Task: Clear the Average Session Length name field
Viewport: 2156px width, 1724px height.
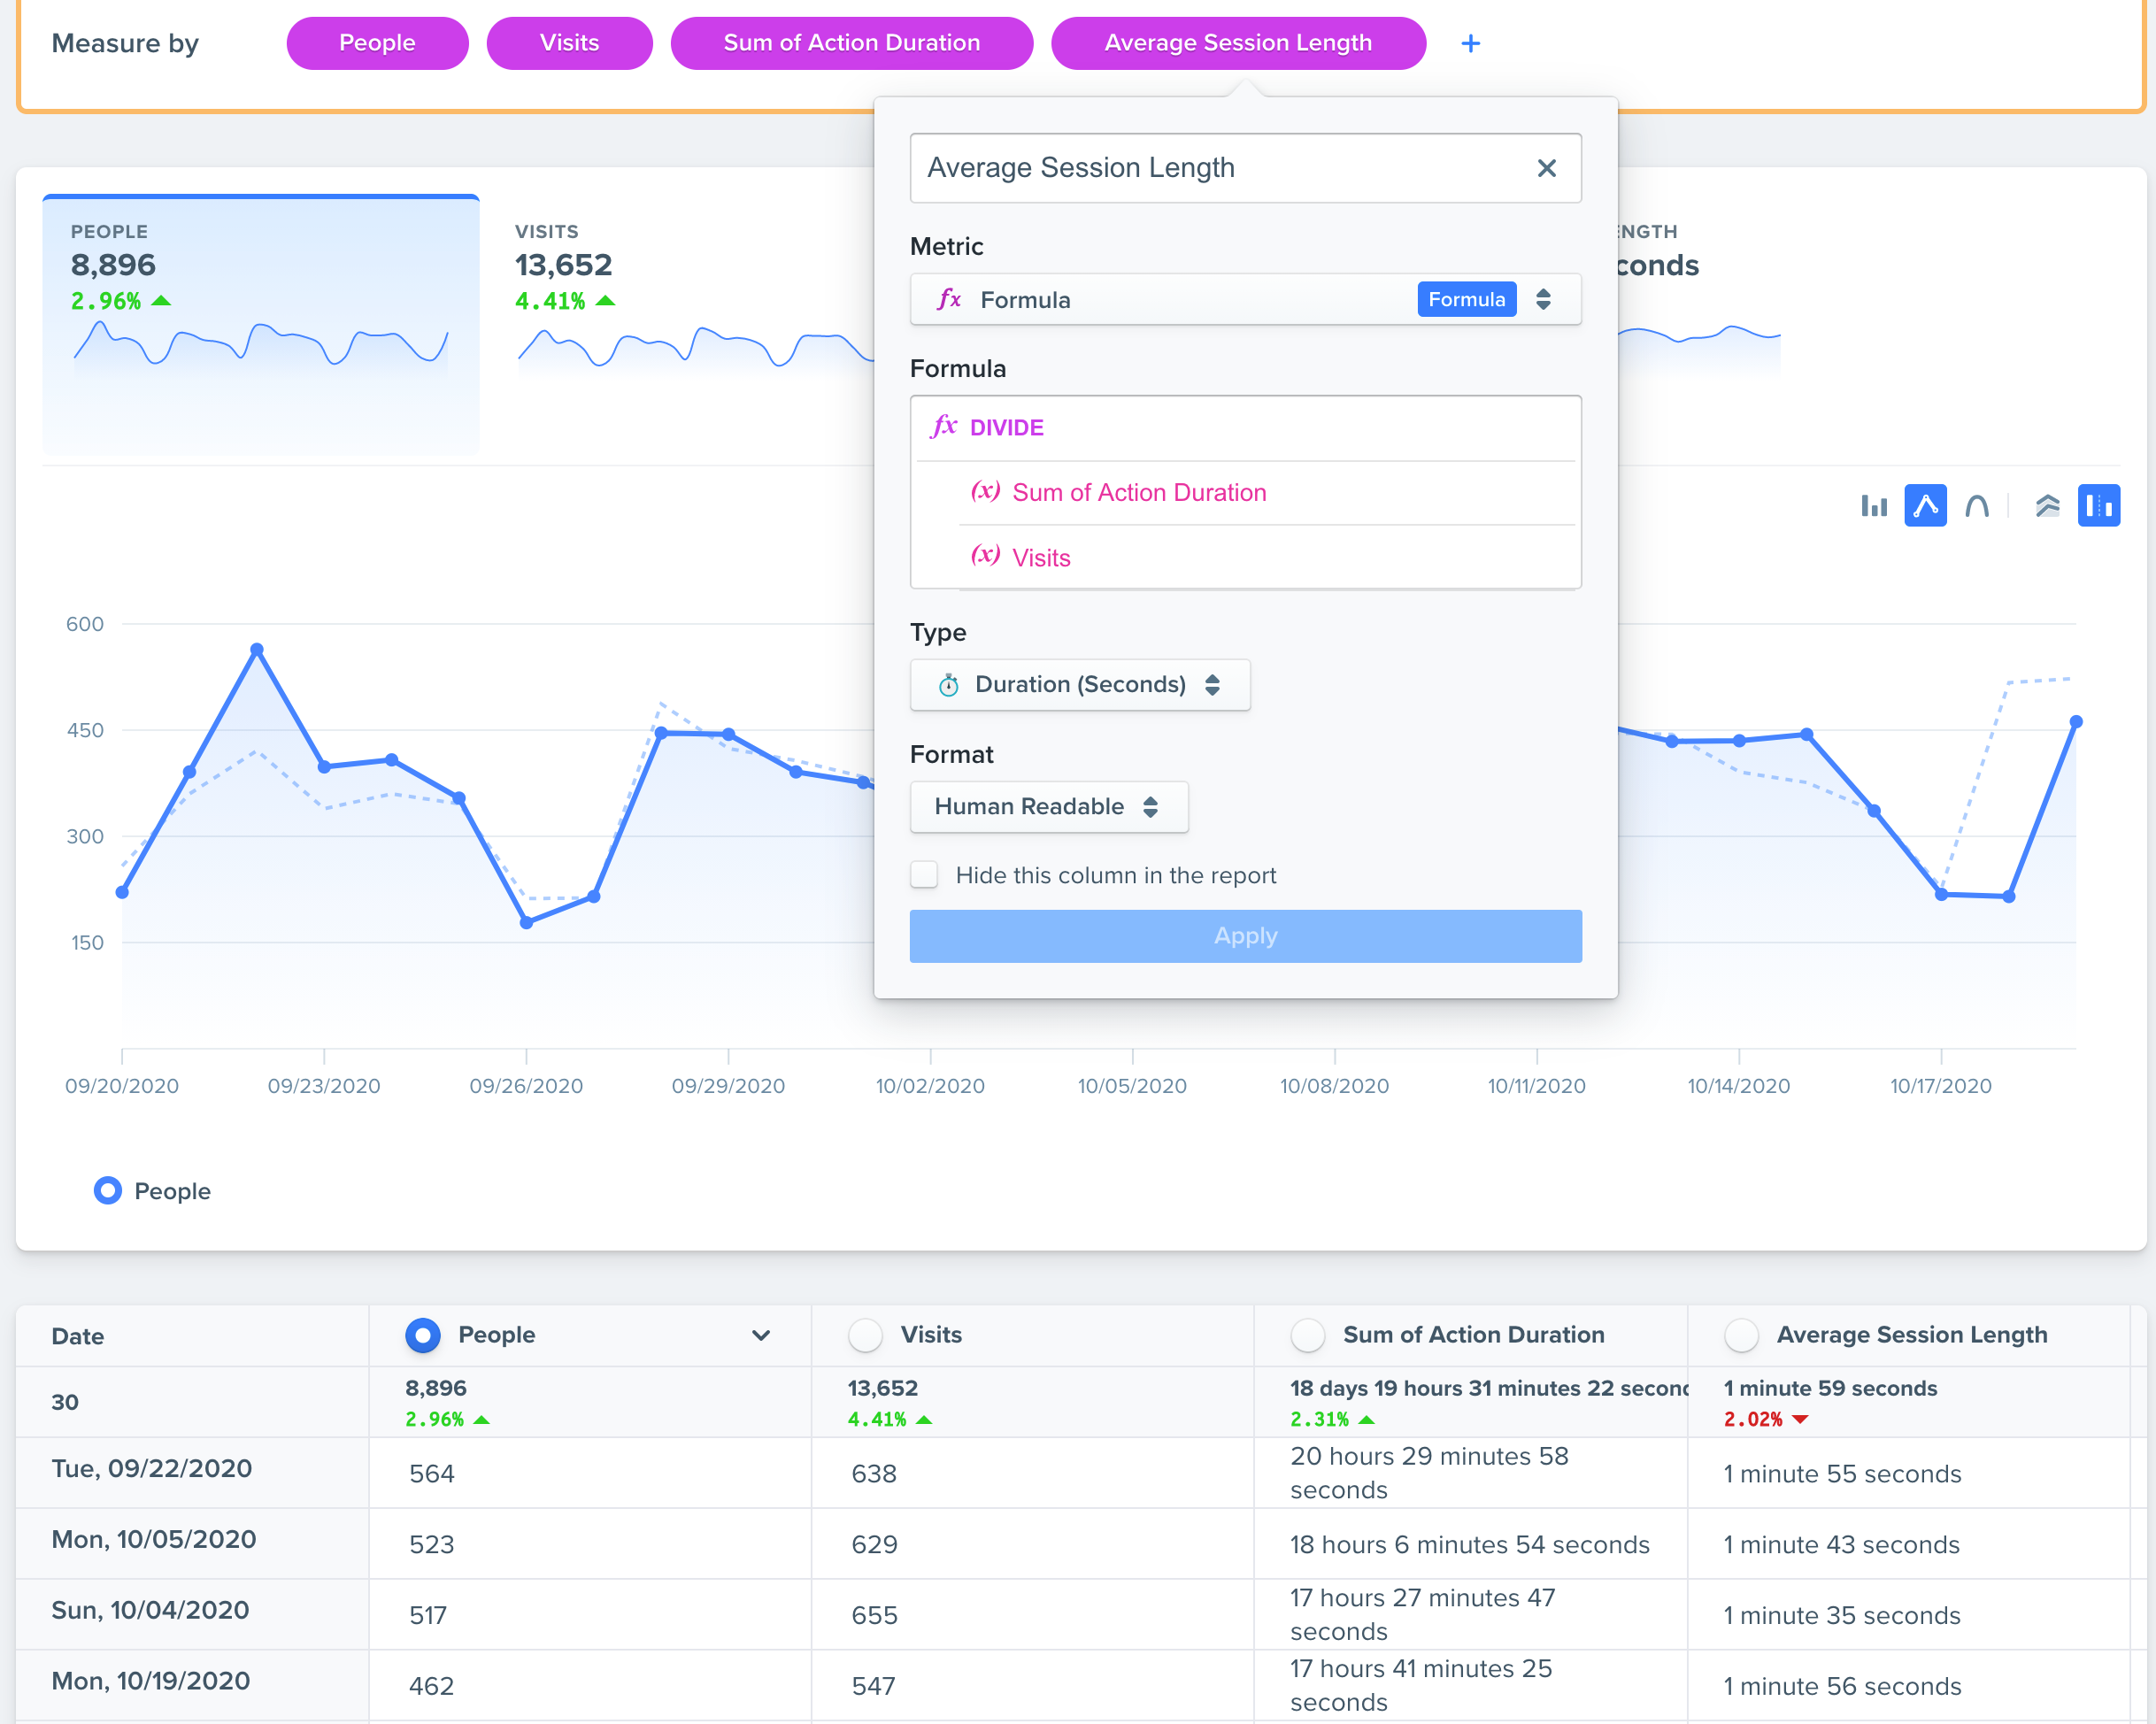Action: click(x=1546, y=168)
